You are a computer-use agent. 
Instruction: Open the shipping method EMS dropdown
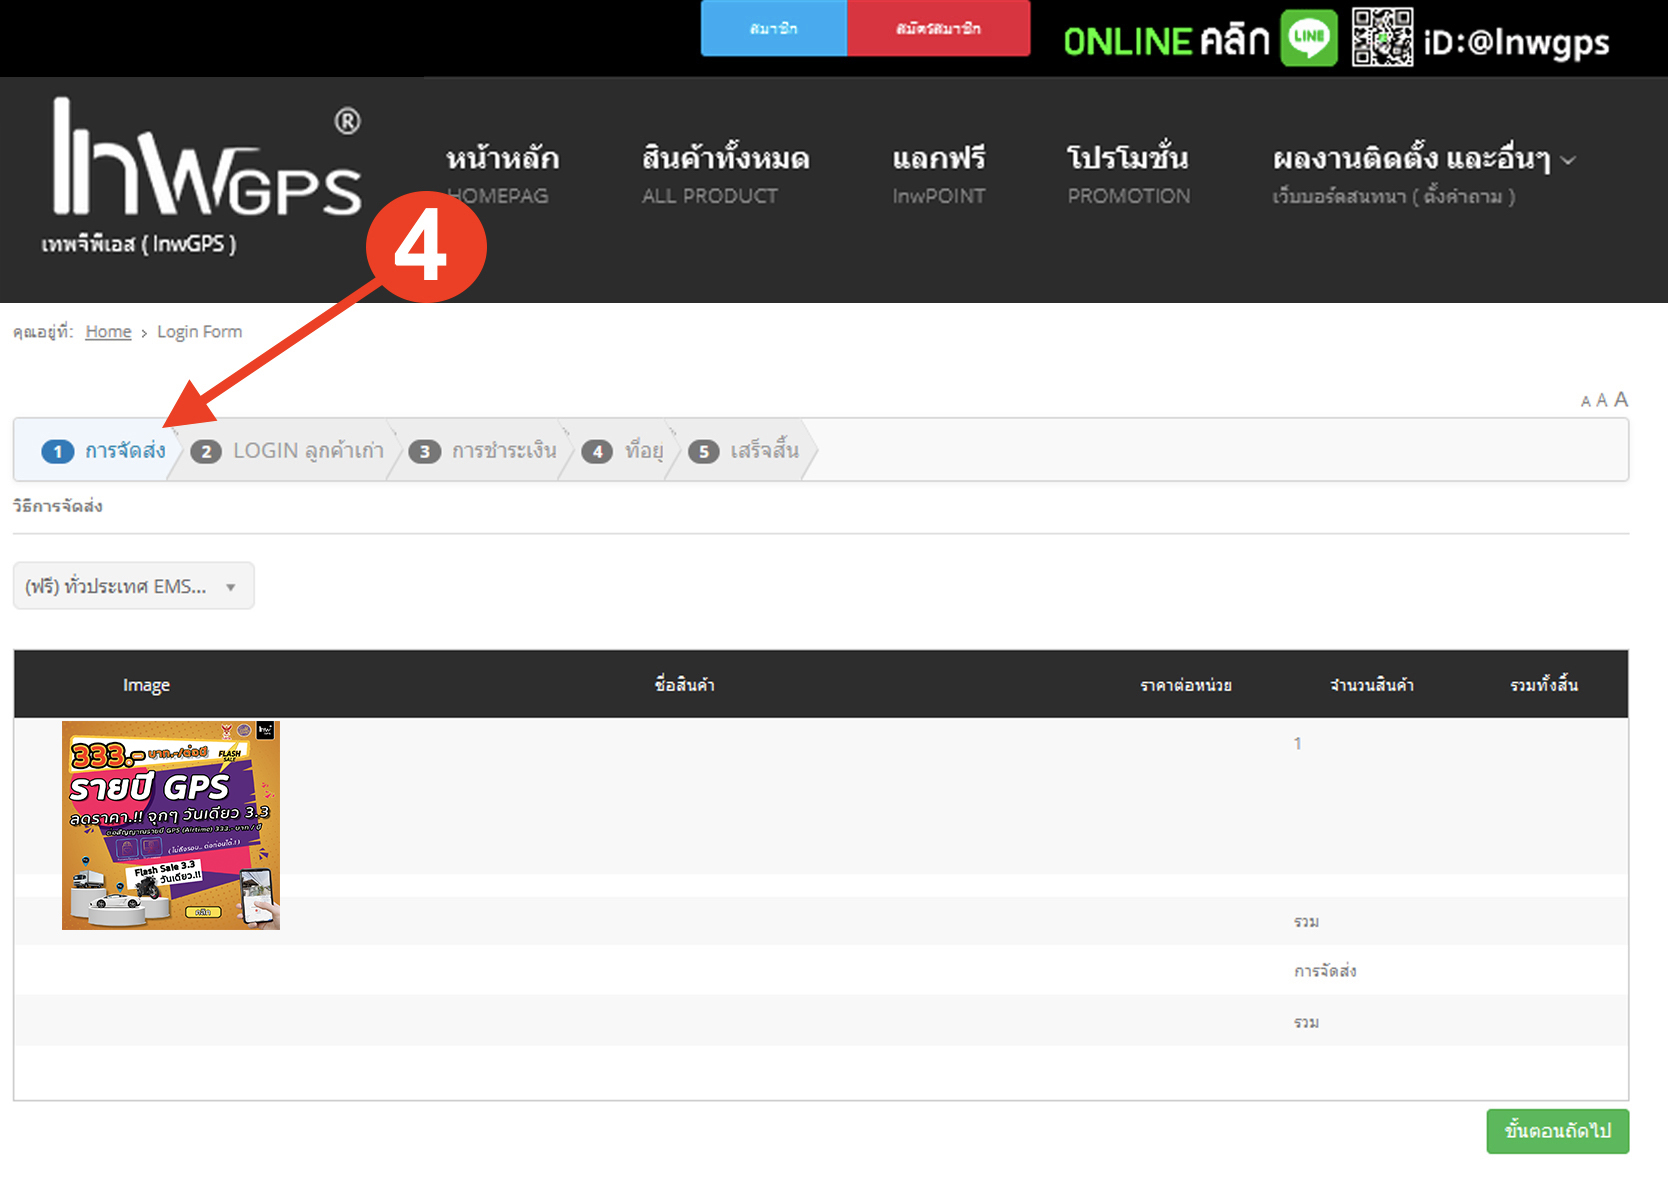pyautogui.click(x=133, y=586)
